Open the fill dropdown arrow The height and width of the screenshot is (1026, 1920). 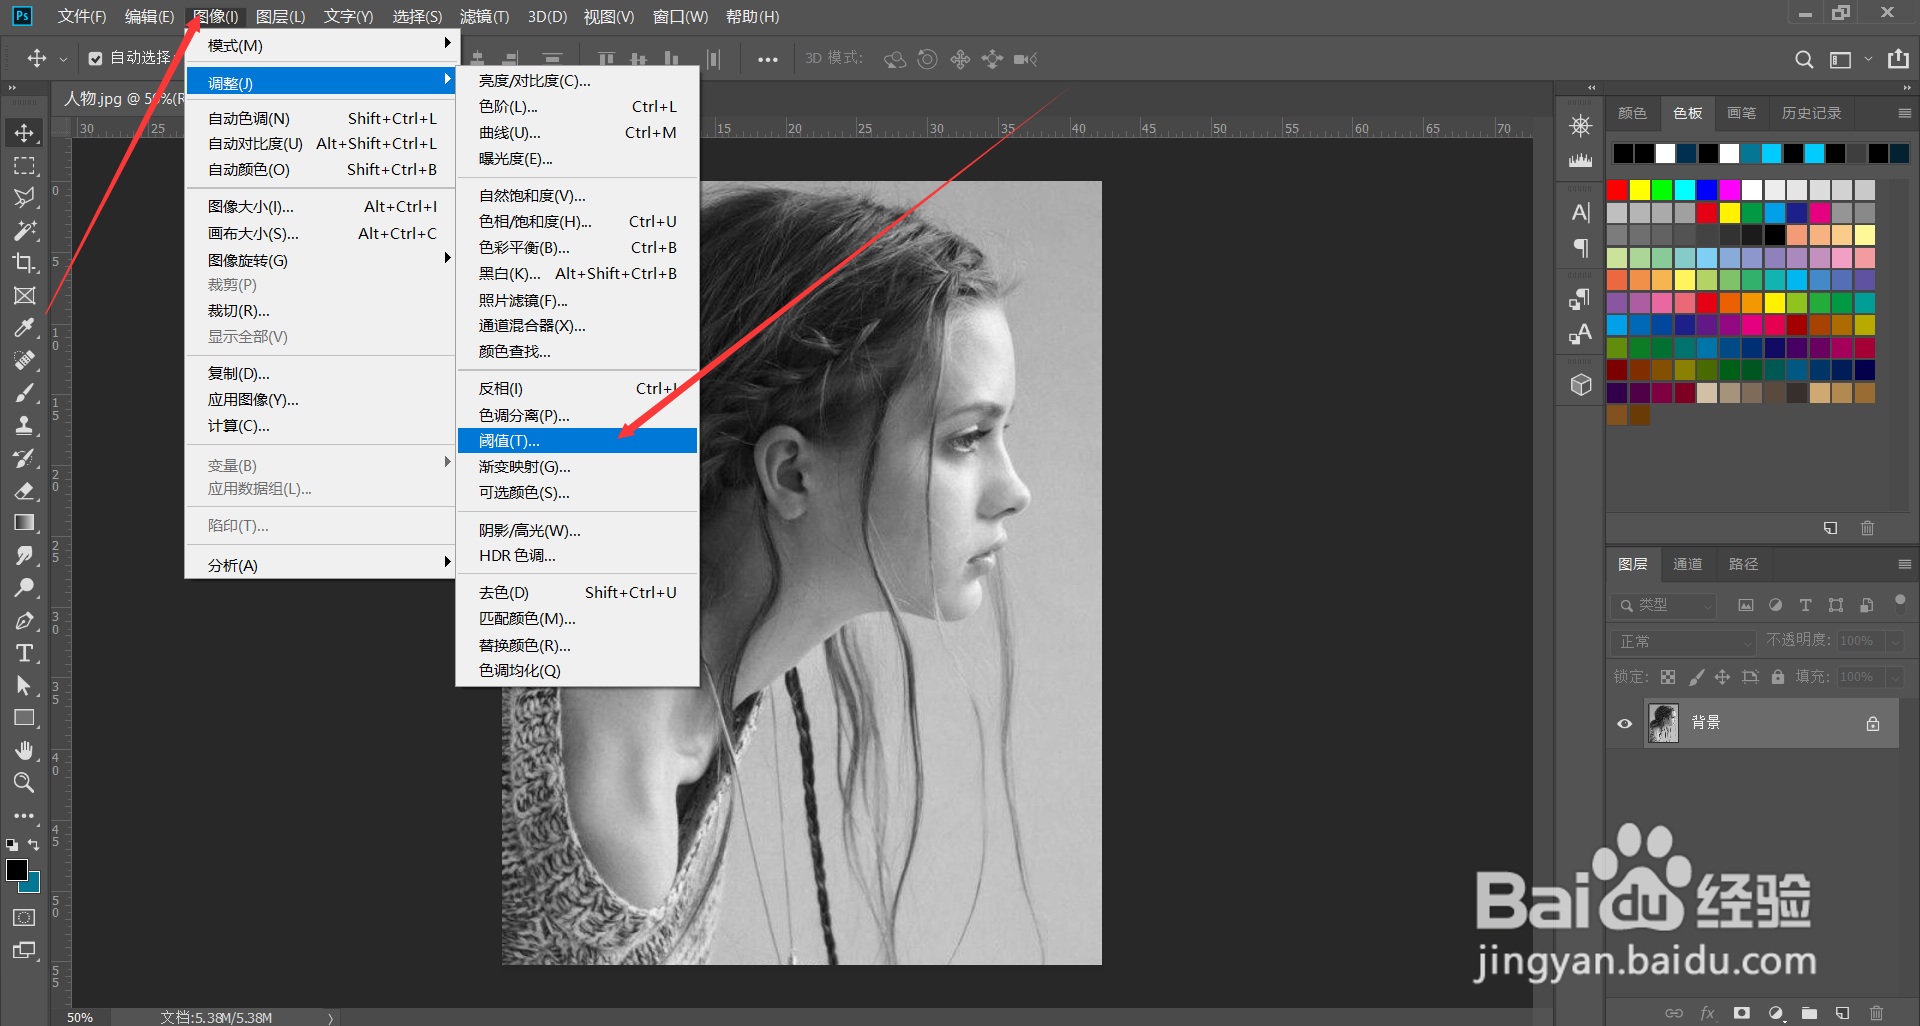tap(1895, 677)
